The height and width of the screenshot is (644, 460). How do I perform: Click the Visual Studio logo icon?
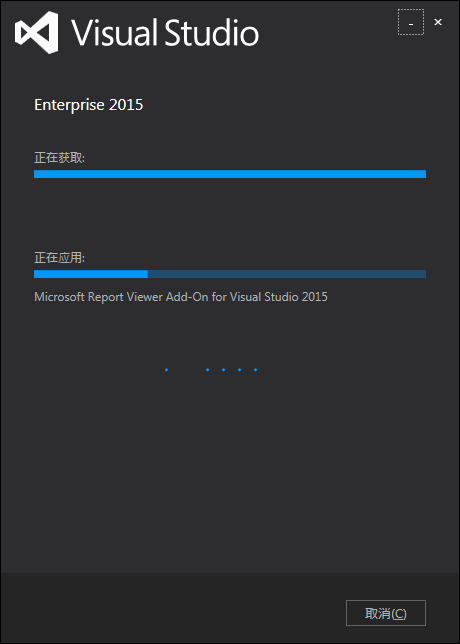click(x=37, y=32)
